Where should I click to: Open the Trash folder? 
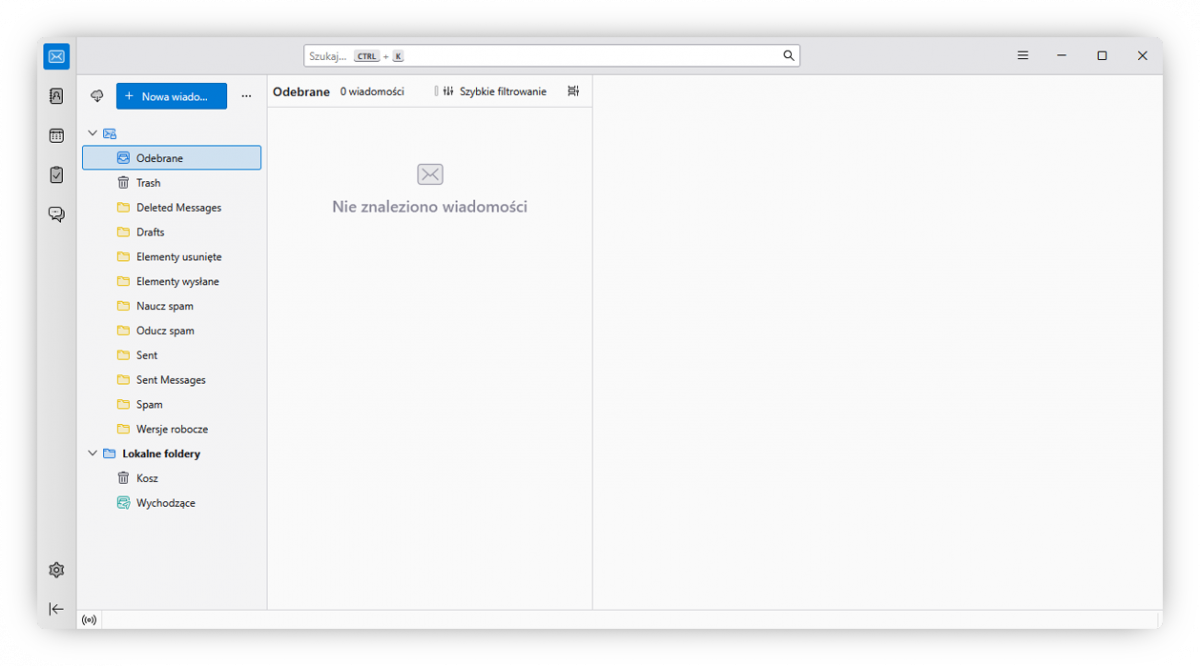click(x=147, y=182)
